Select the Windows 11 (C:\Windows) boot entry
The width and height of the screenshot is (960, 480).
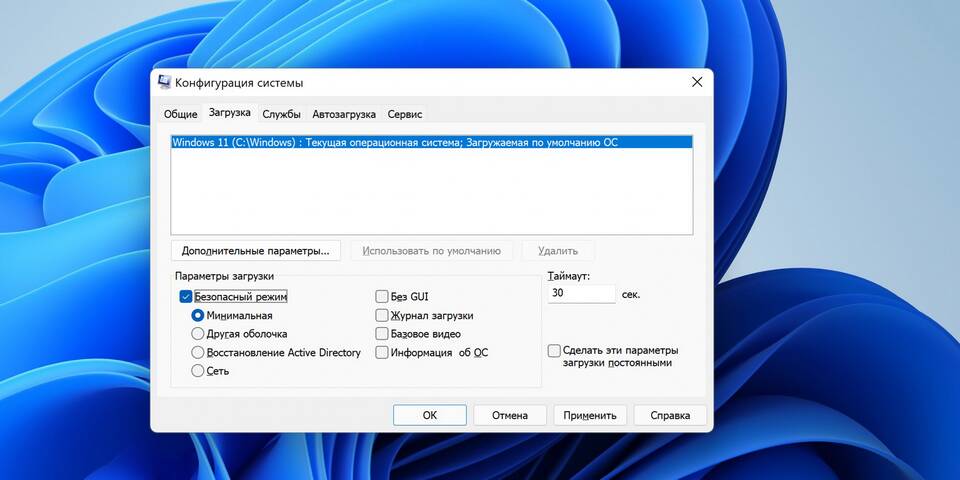pyautogui.click(x=432, y=142)
